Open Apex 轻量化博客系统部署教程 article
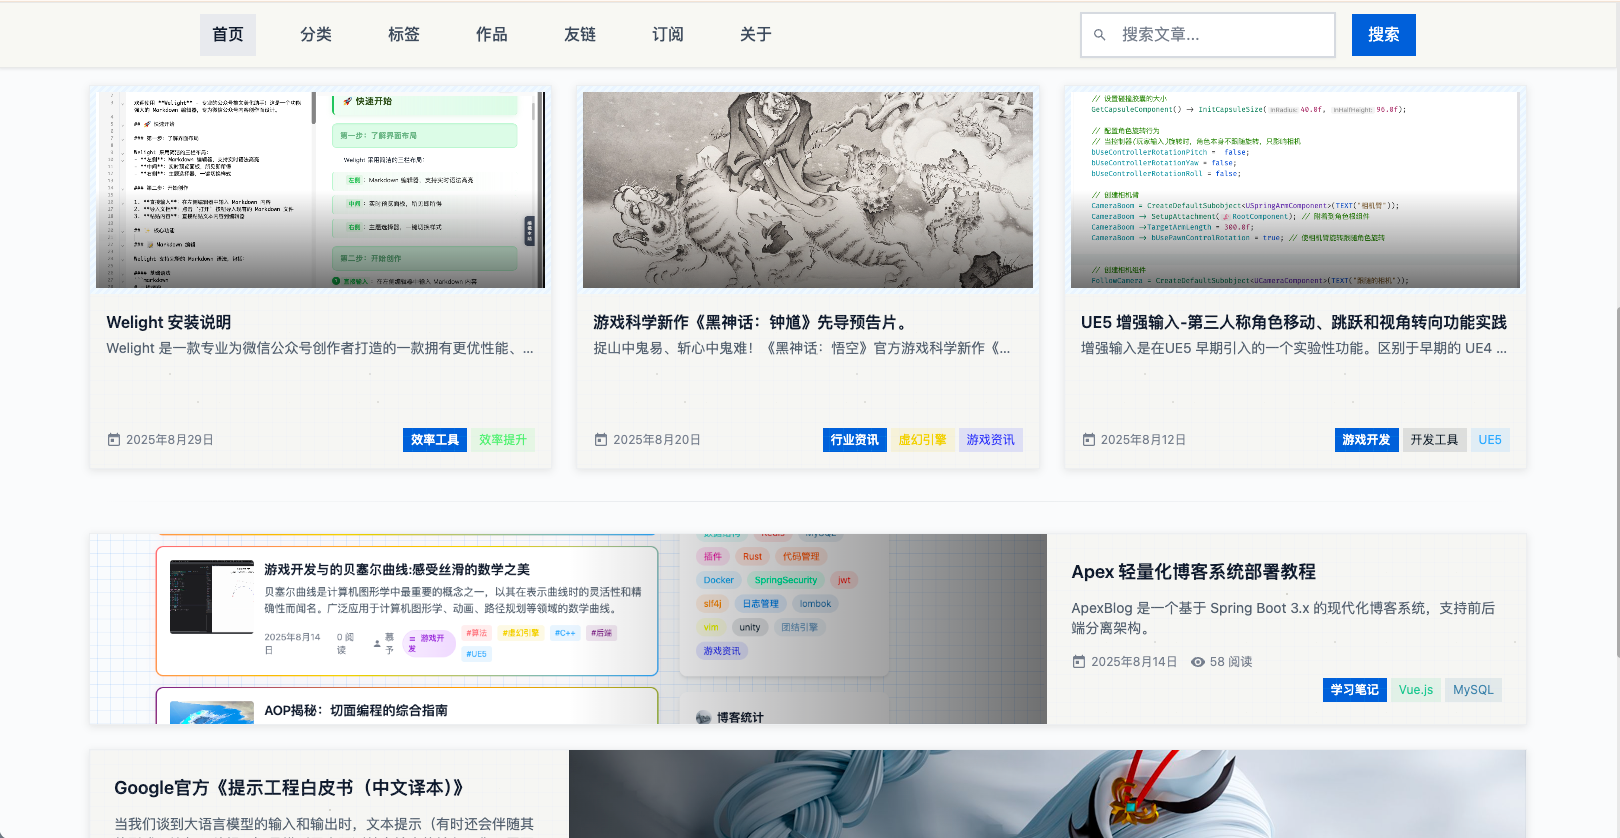This screenshot has height=838, width=1620. pyautogui.click(x=1193, y=572)
